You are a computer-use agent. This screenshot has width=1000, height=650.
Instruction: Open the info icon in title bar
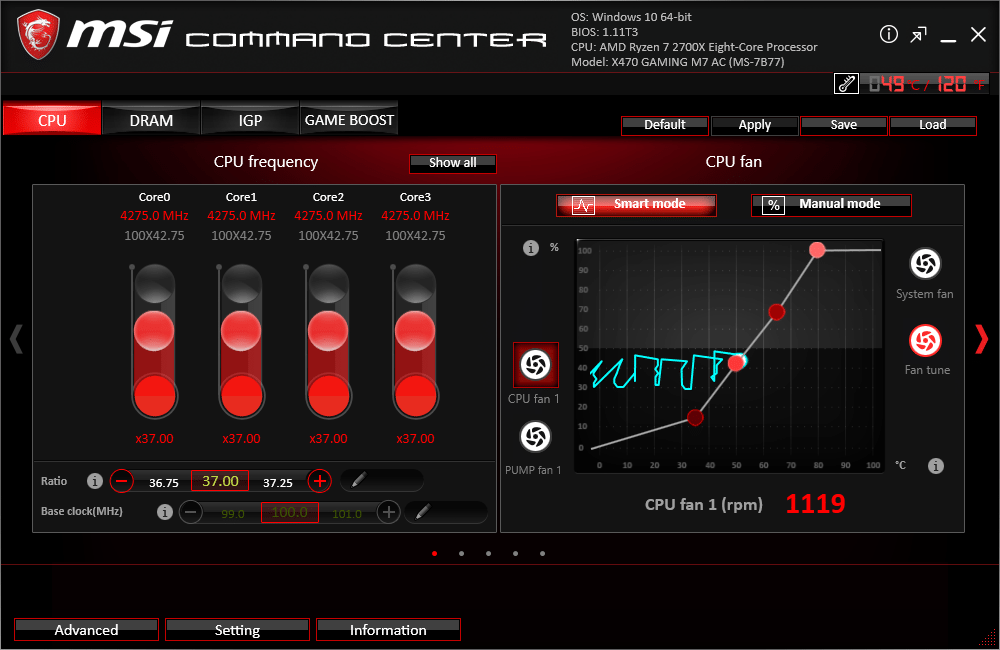[x=888, y=34]
